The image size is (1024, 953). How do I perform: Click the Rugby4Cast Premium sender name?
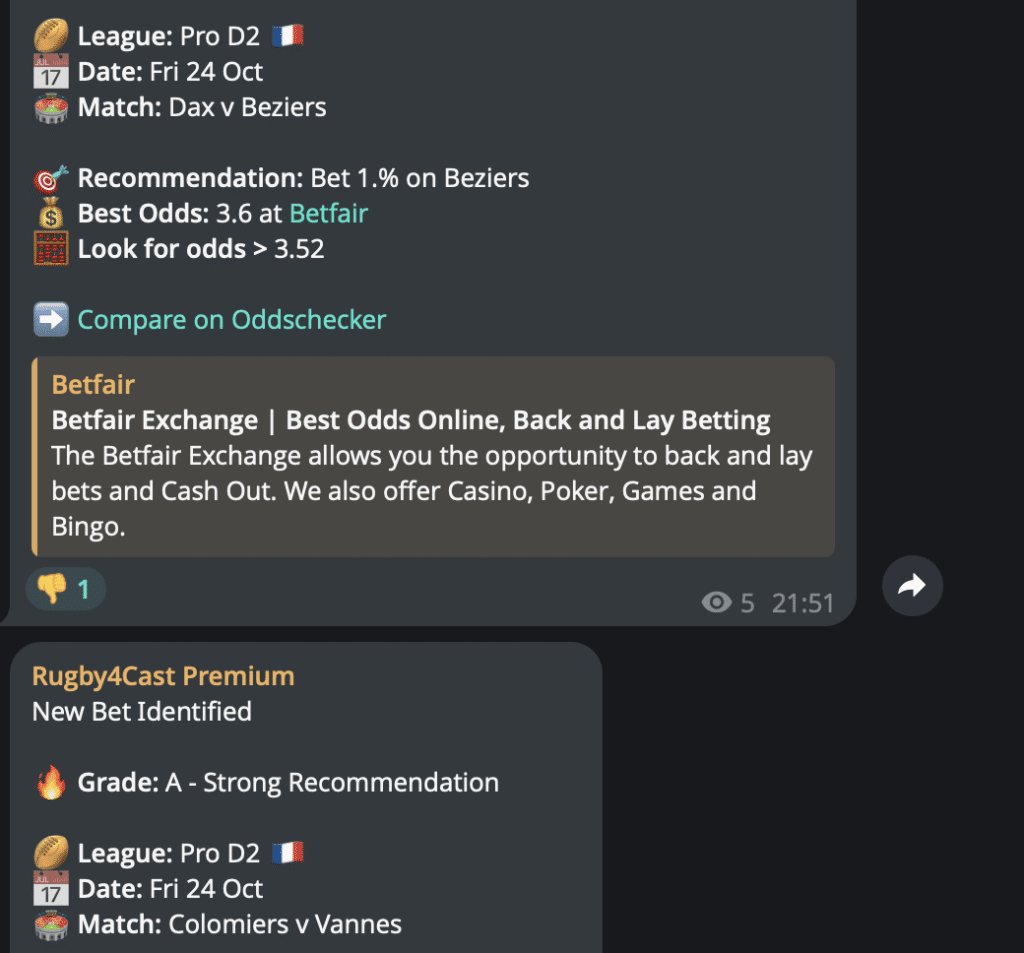[x=163, y=676]
